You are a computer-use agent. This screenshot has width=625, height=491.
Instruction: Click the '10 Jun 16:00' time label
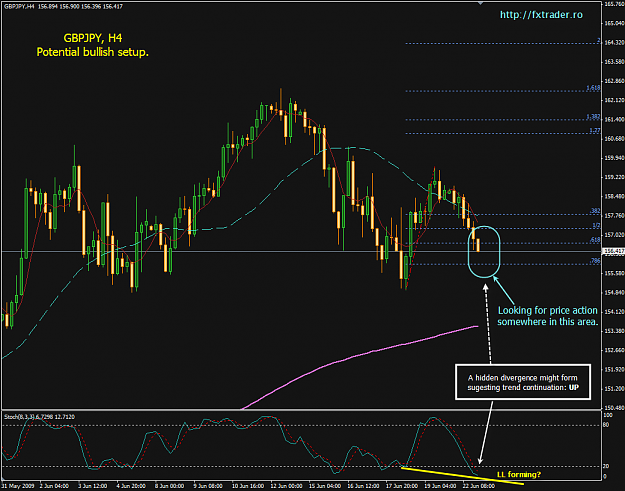pos(246,486)
